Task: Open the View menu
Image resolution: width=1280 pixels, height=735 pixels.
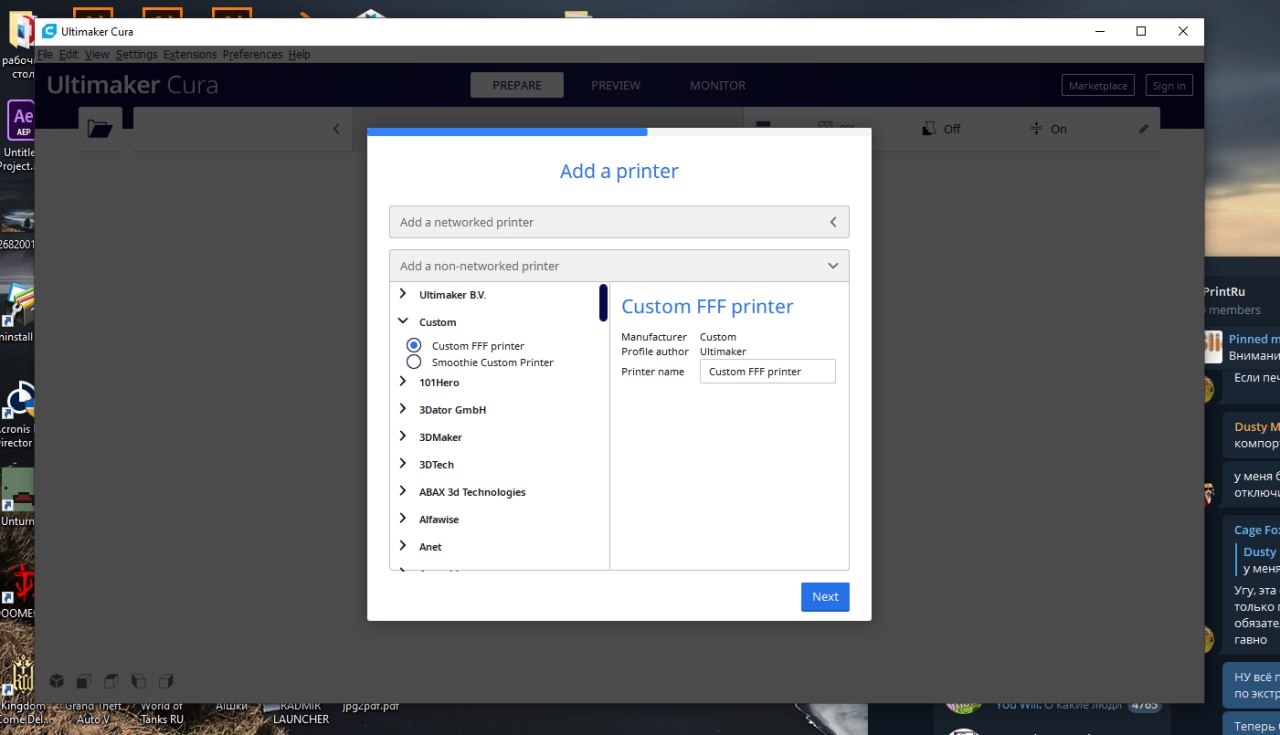Action: pos(97,55)
